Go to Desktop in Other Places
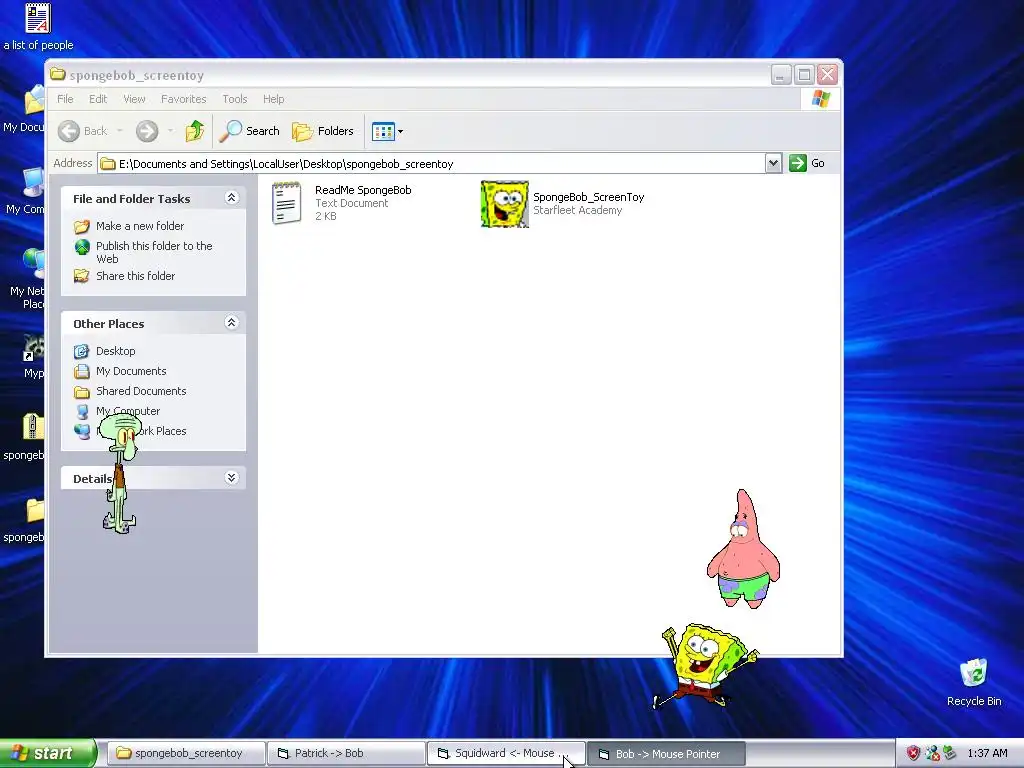Screen dimensions: 1024x768 pos(116,351)
